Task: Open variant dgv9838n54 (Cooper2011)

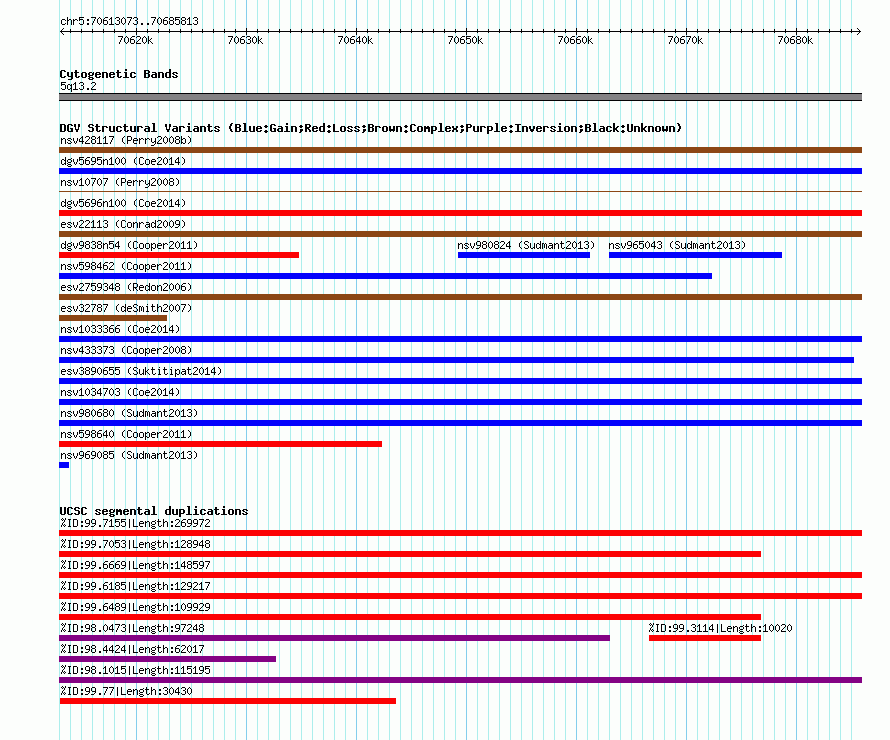Action: coord(129,245)
